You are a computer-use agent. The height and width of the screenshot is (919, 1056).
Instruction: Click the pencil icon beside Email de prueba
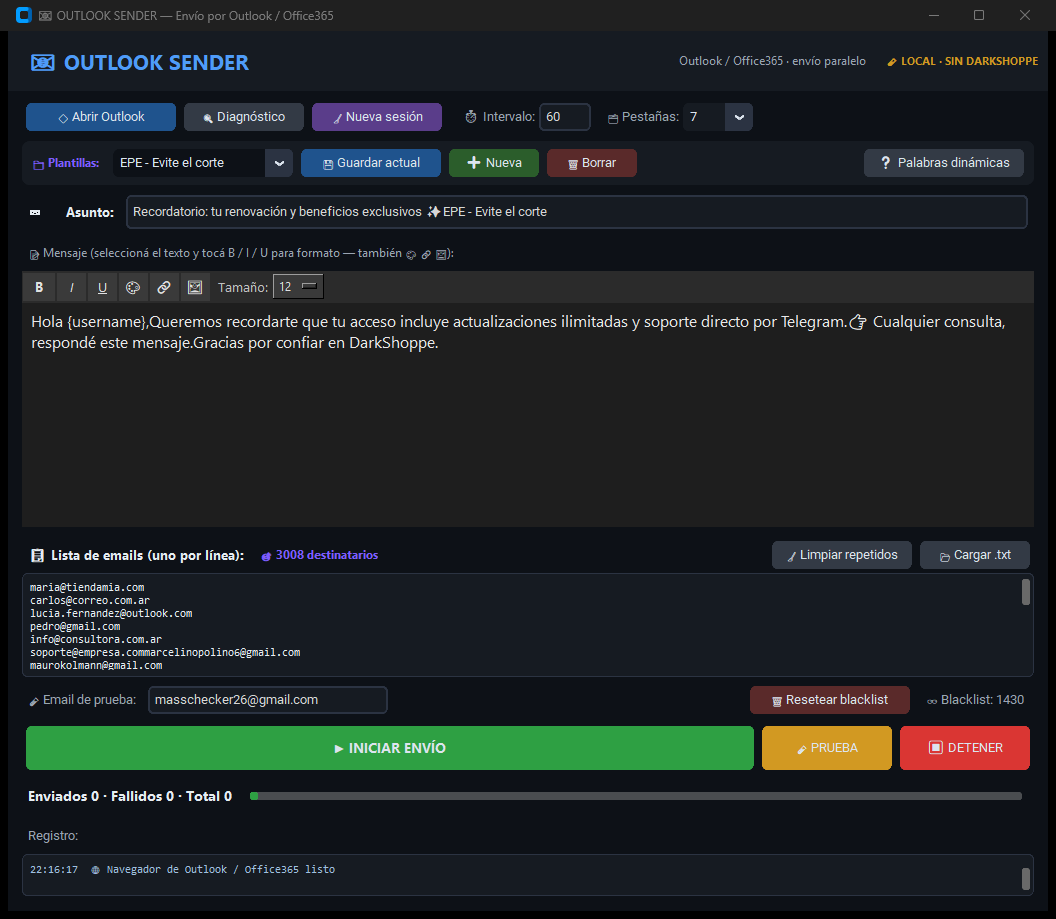(34, 702)
